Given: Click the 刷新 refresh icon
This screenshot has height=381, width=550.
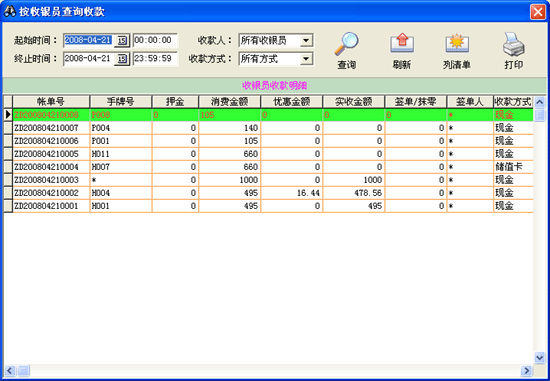Looking at the screenshot, I should 402,44.
